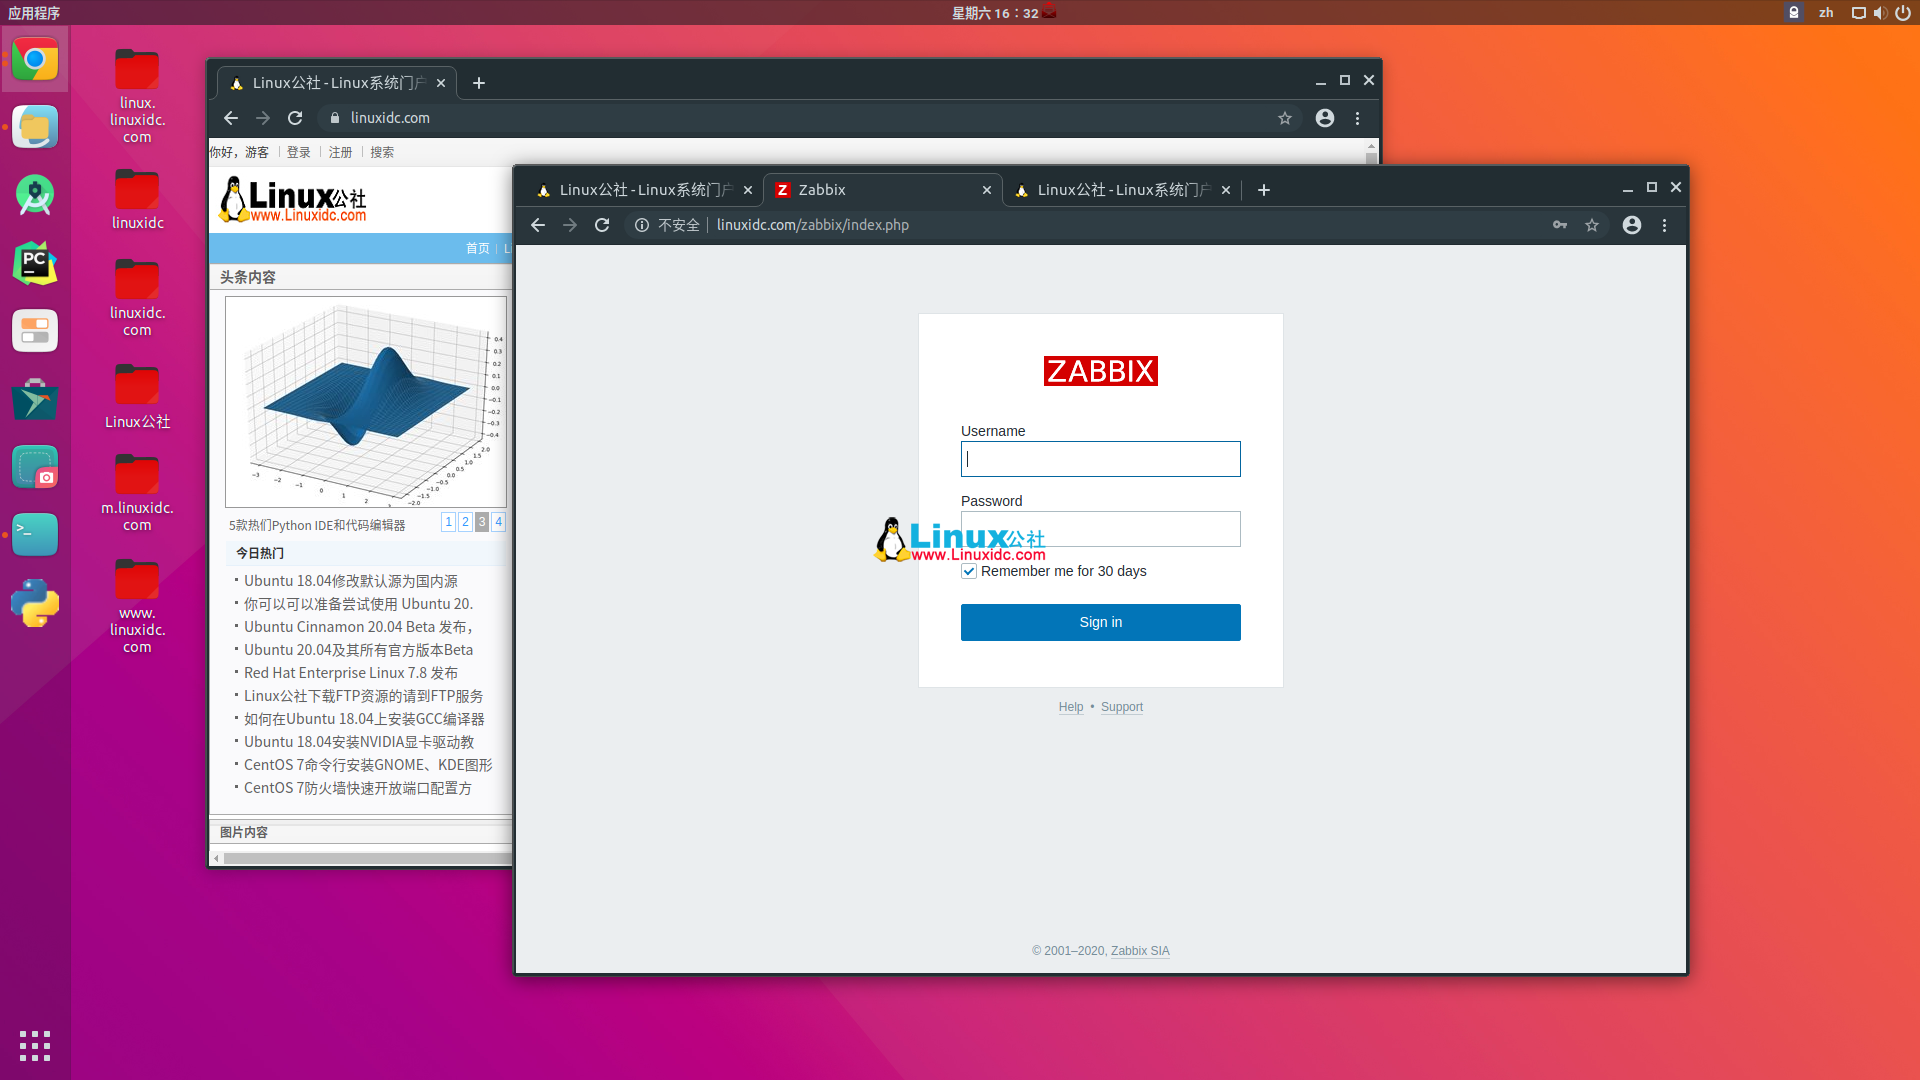Open Chrome menu in rear linuxidc window

coord(1358,118)
